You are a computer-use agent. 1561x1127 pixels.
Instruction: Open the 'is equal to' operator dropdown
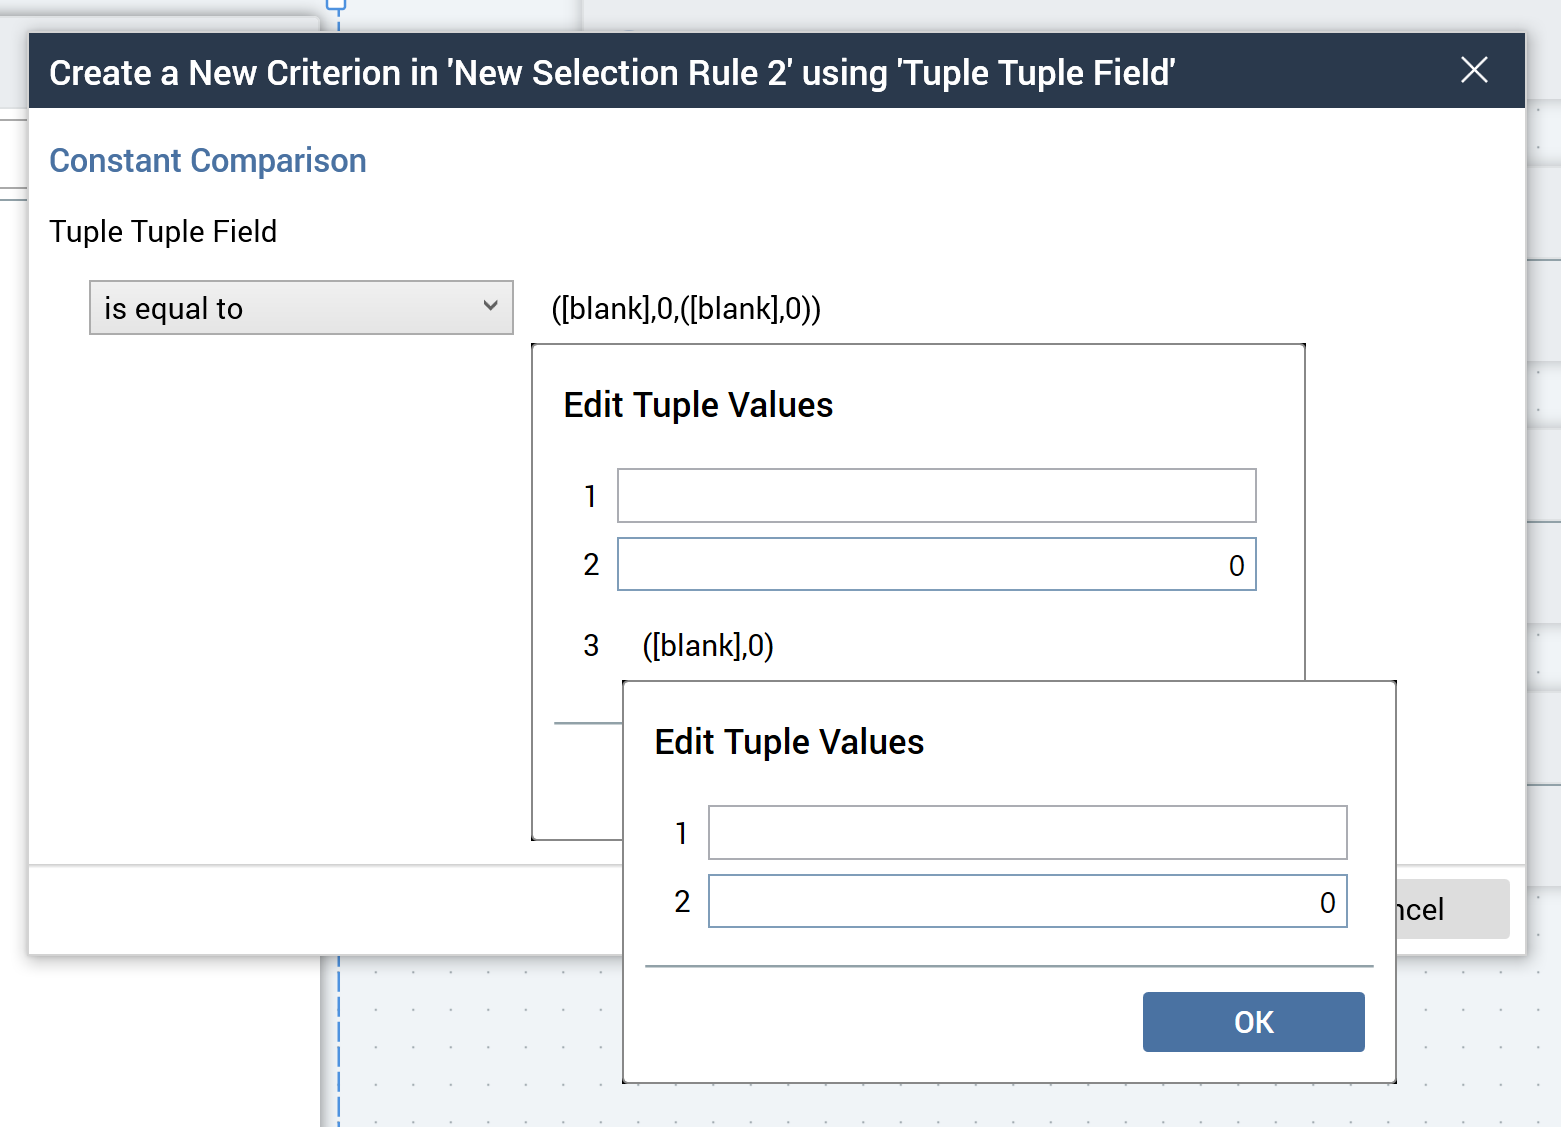click(x=300, y=308)
